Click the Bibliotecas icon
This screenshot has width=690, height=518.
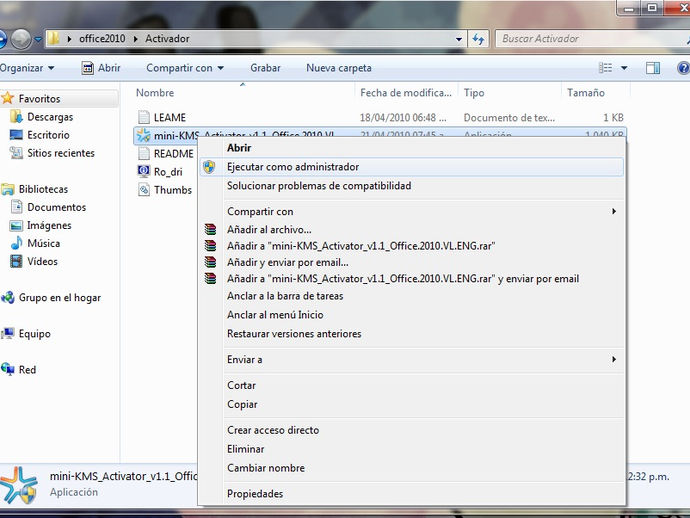[x=7, y=189]
